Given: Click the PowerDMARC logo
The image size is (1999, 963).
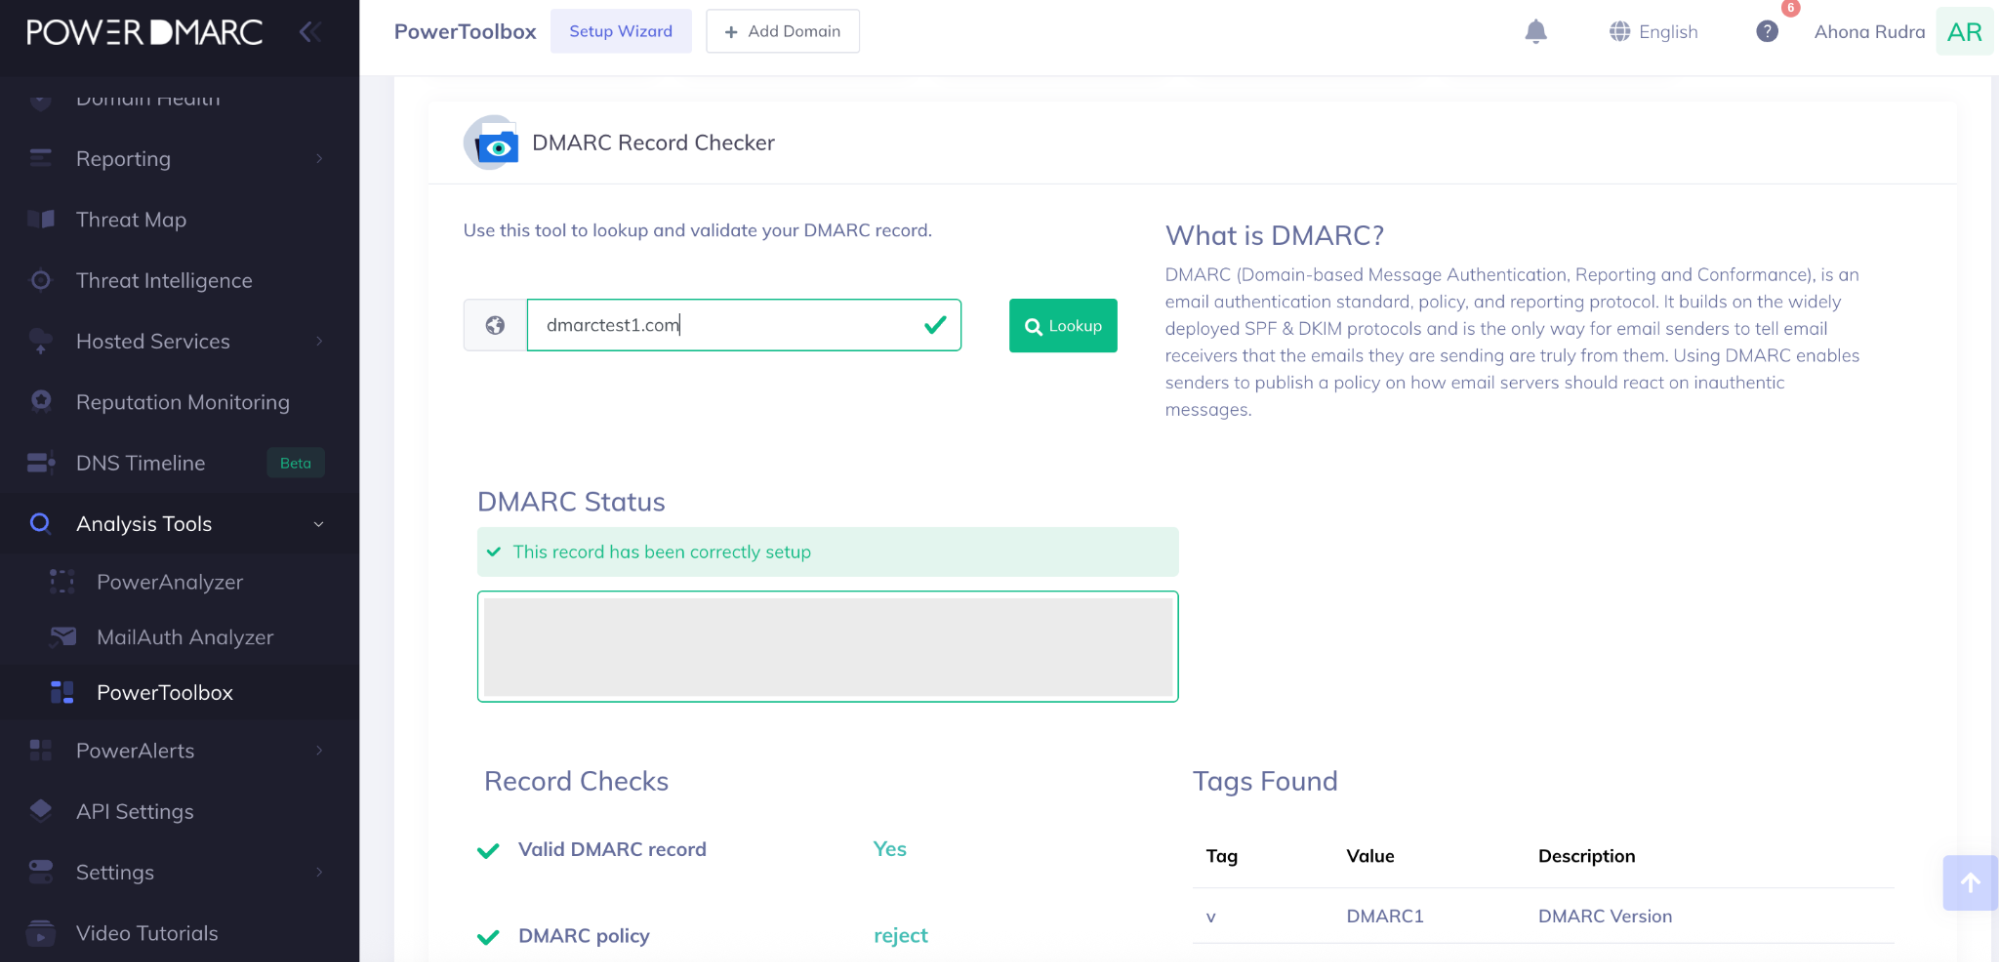Looking at the screenshot, I should click(x=140, y=31).
